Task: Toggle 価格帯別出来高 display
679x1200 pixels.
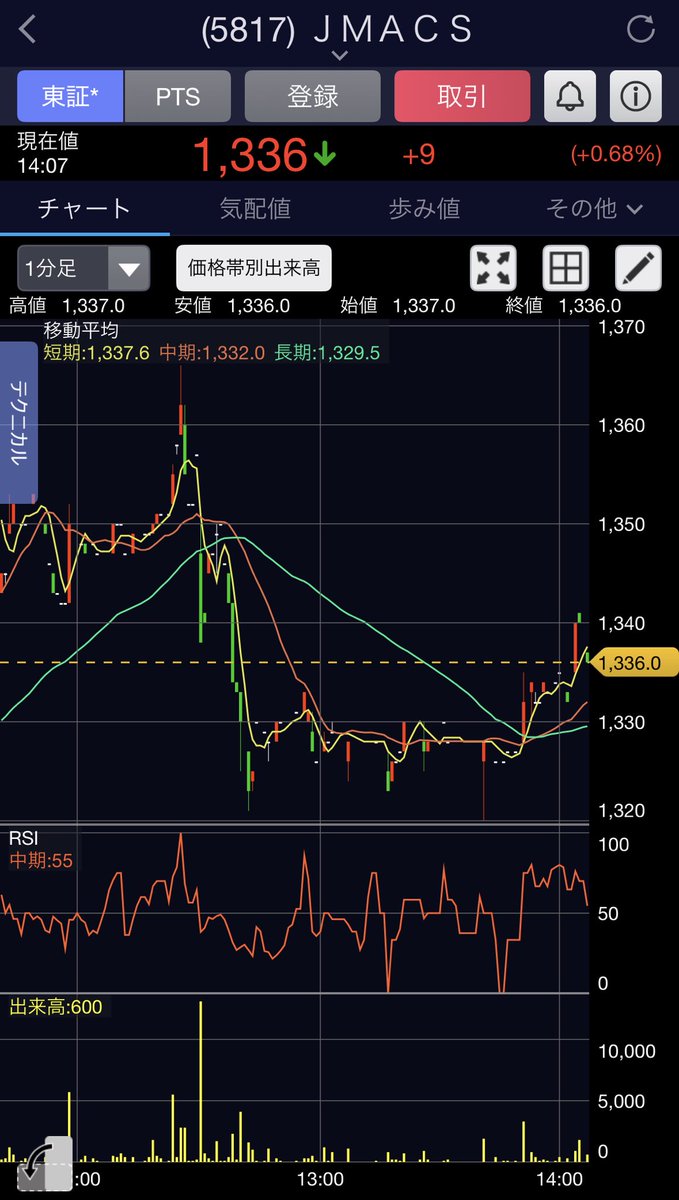Action: [254, 268]
